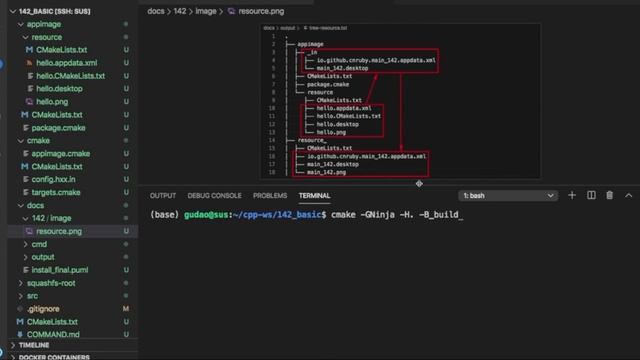Open CMakeLists.txt above hello.appdata.xml
Screen dimensions: 640x360
(61, 50)
